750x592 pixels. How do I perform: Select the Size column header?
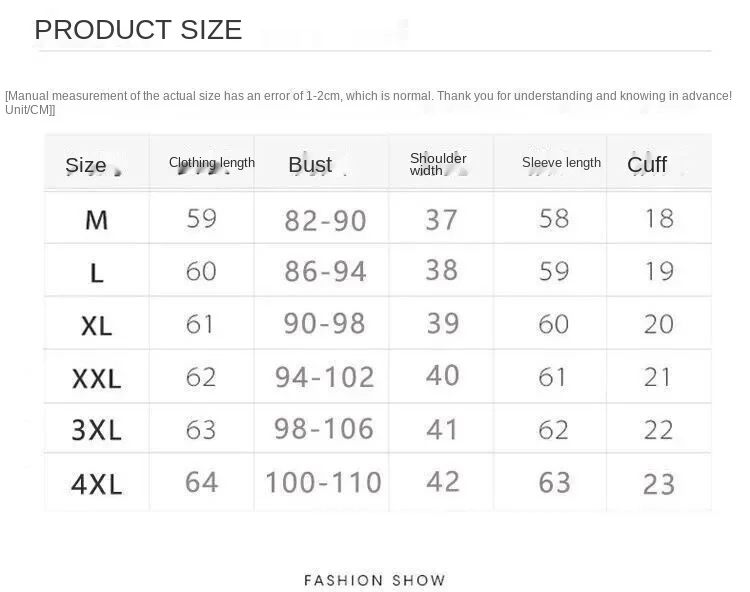[86, 166]
